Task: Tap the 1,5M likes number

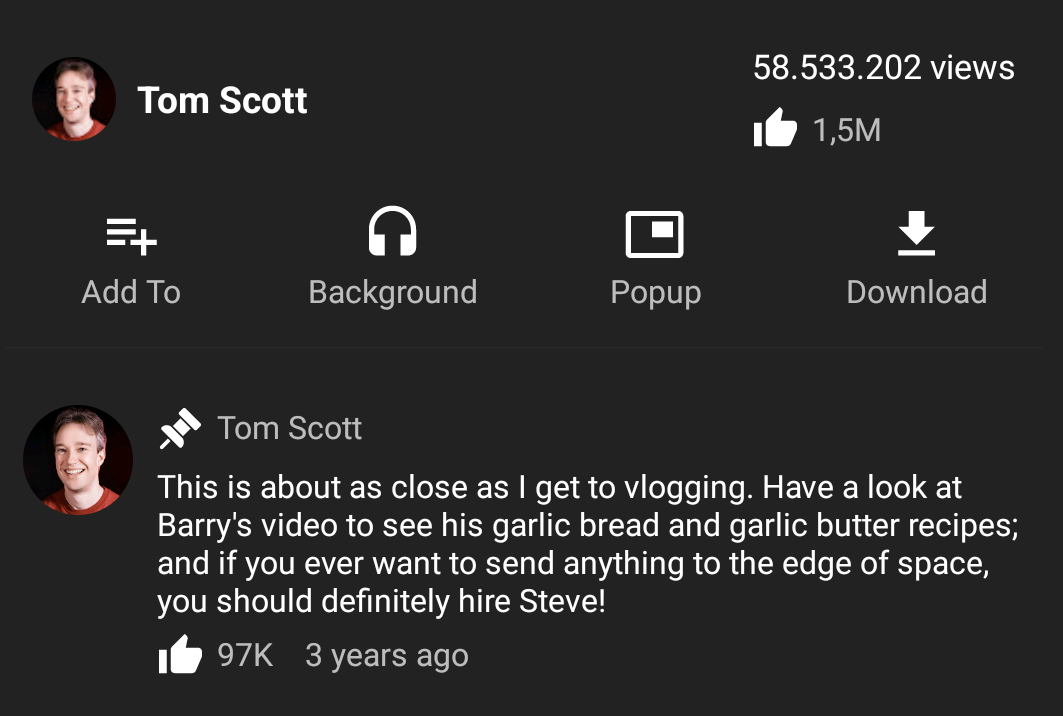Action: pyautogui.click(x=847, y=130)
